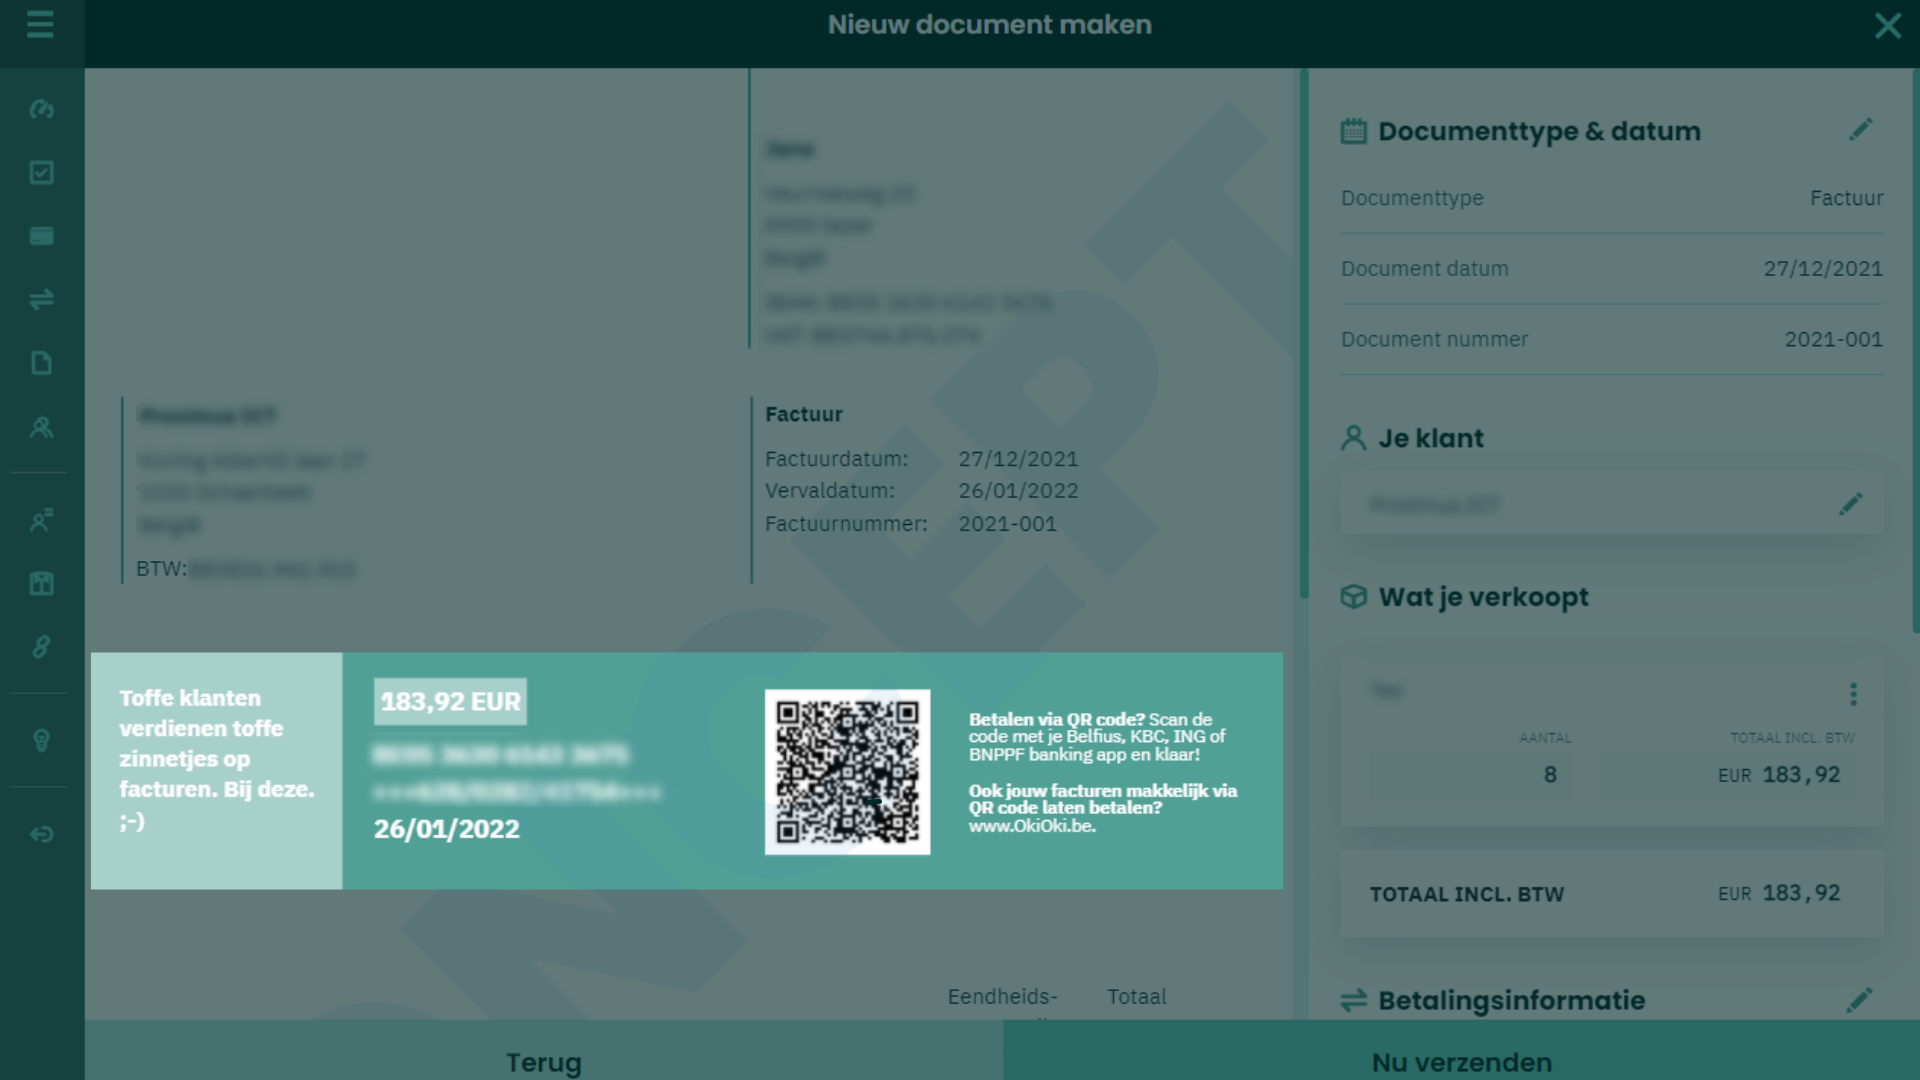
Task: Click the preview pane vertical scrollbar
Action: [1304, 334]
